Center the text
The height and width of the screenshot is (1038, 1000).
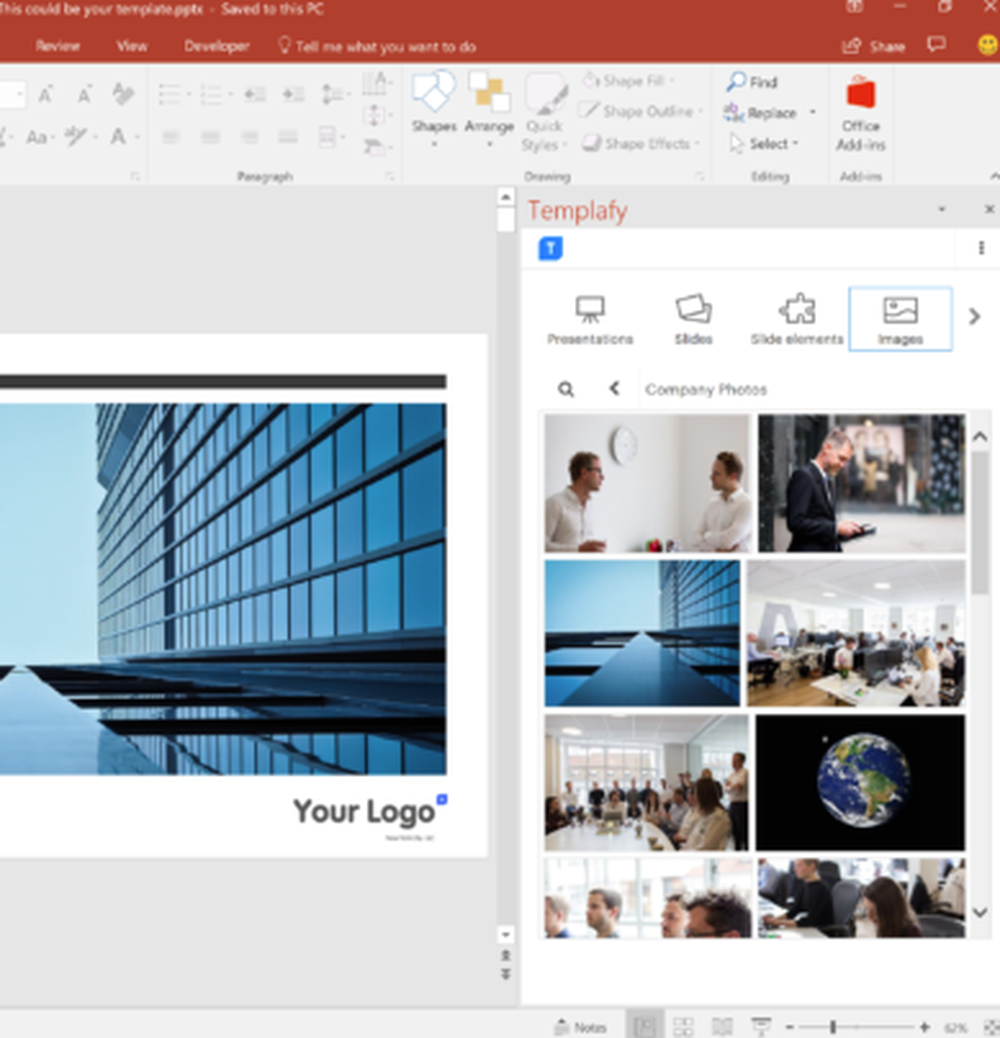coord(210,137)
